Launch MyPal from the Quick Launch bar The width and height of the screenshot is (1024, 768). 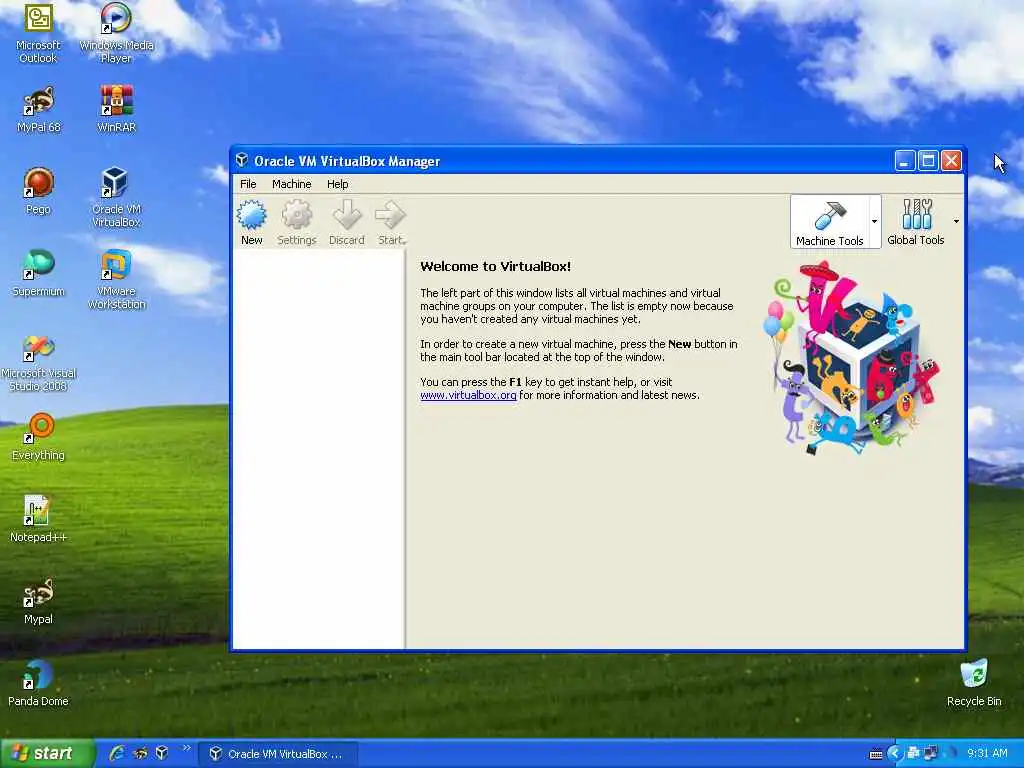click(140, 754)
